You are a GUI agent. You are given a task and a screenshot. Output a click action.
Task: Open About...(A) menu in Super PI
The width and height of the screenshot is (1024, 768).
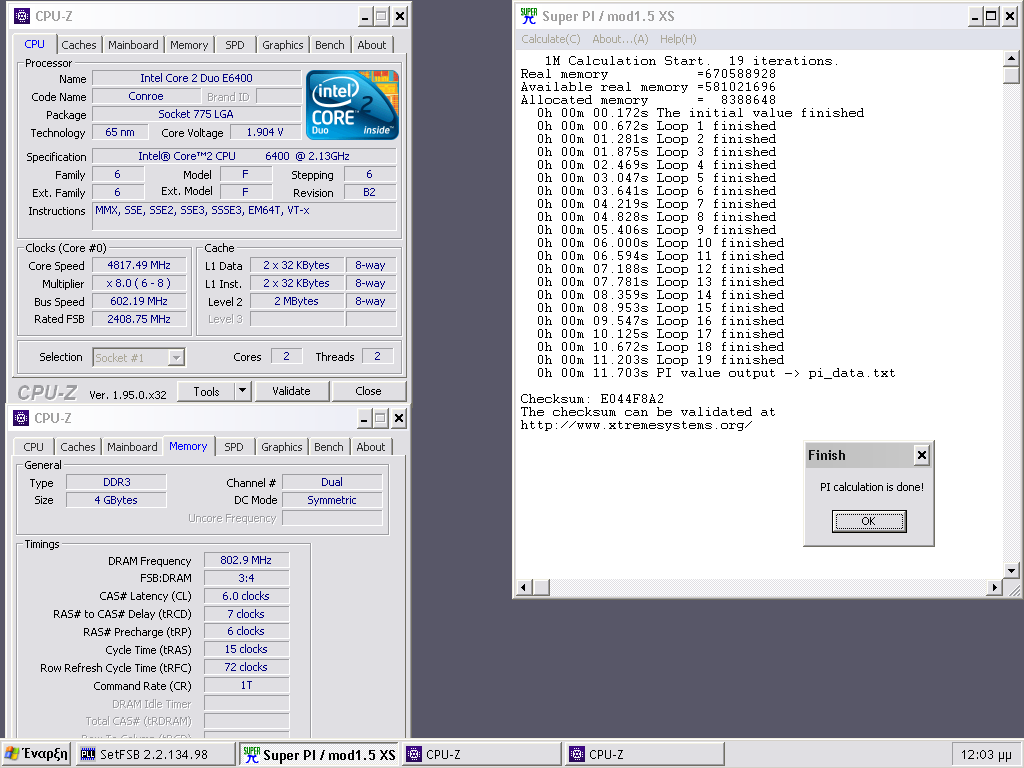pyautogui.click(x=620, y=39)
